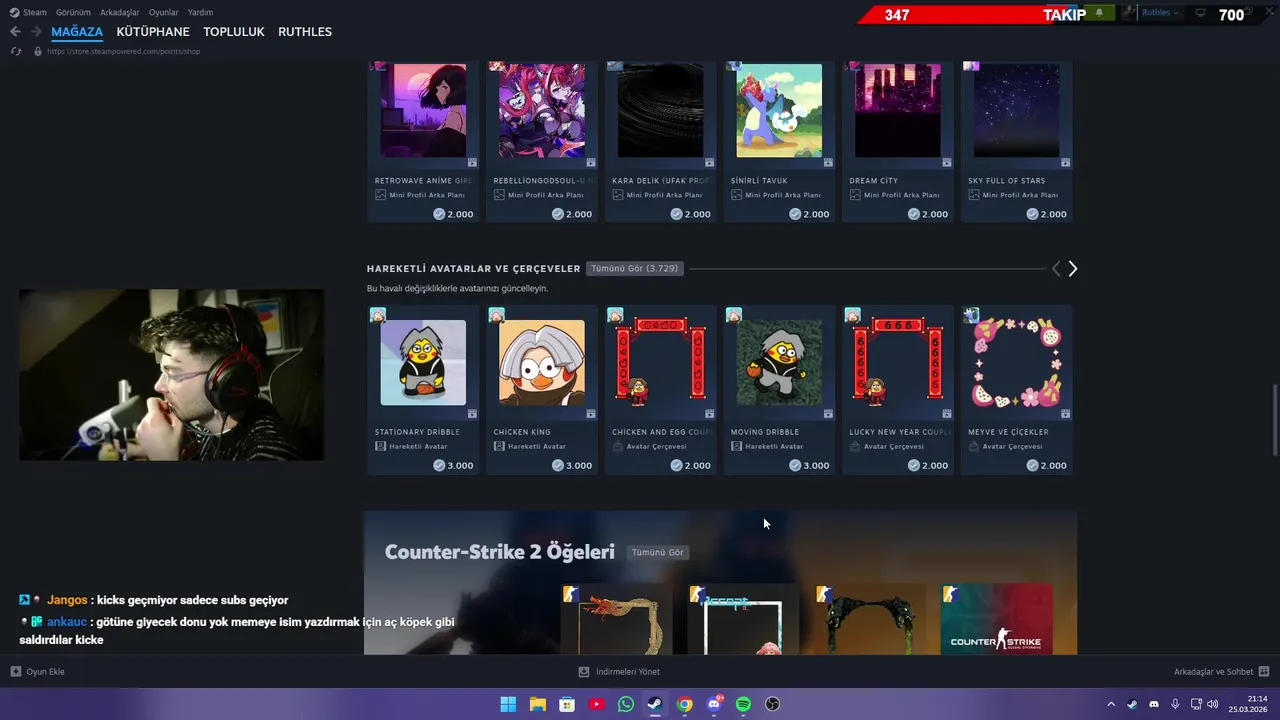
Task: Open the RUTHLES profile tab
Action: tap(305, 32)
